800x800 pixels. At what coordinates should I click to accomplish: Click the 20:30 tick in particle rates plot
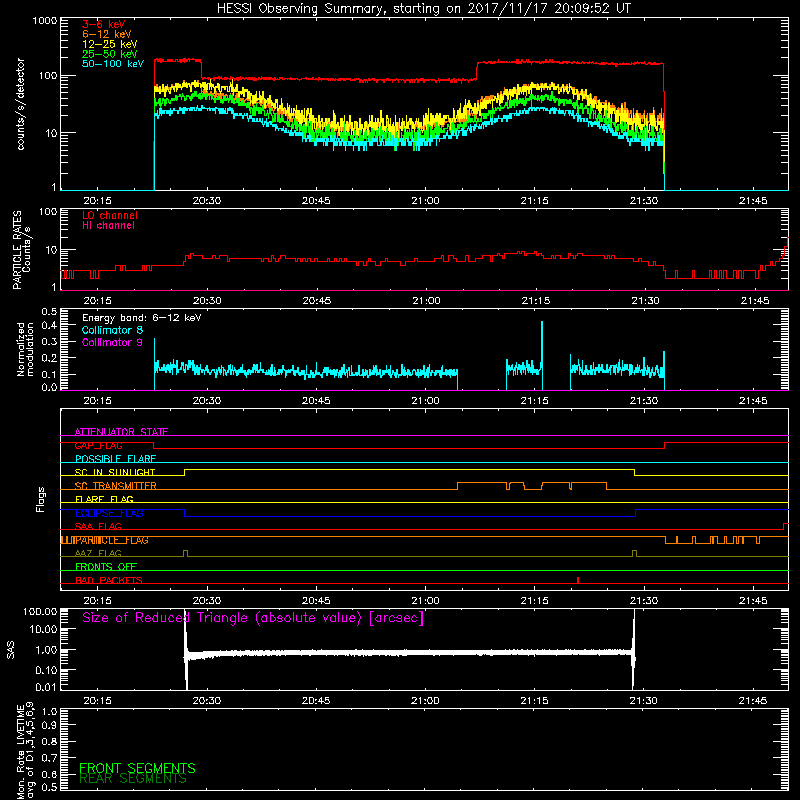(207, 301)
